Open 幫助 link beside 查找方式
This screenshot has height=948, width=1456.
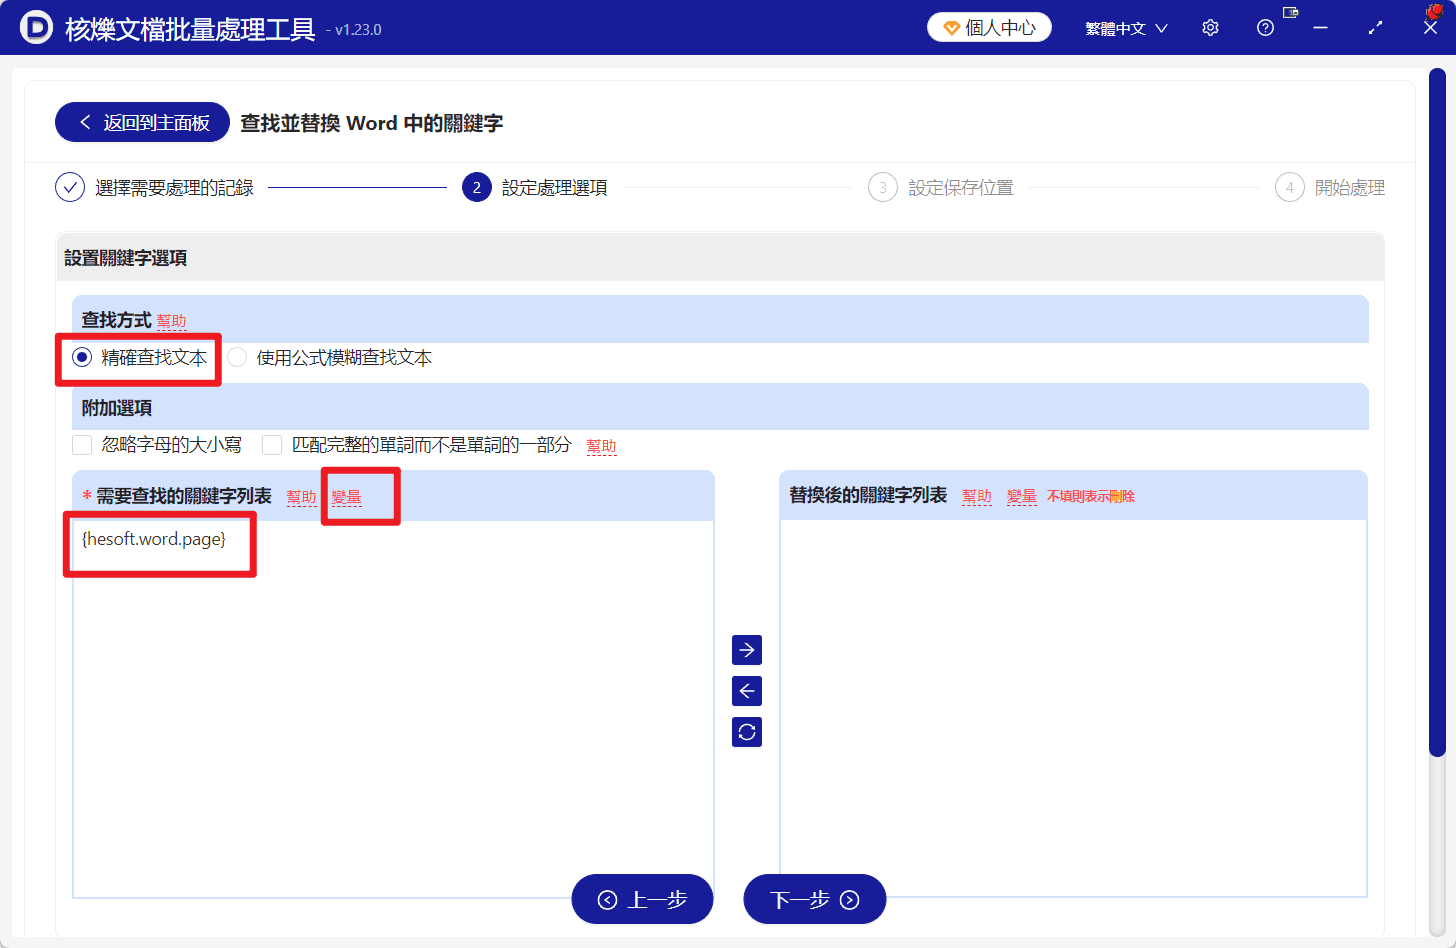click(x=172, y=321)
